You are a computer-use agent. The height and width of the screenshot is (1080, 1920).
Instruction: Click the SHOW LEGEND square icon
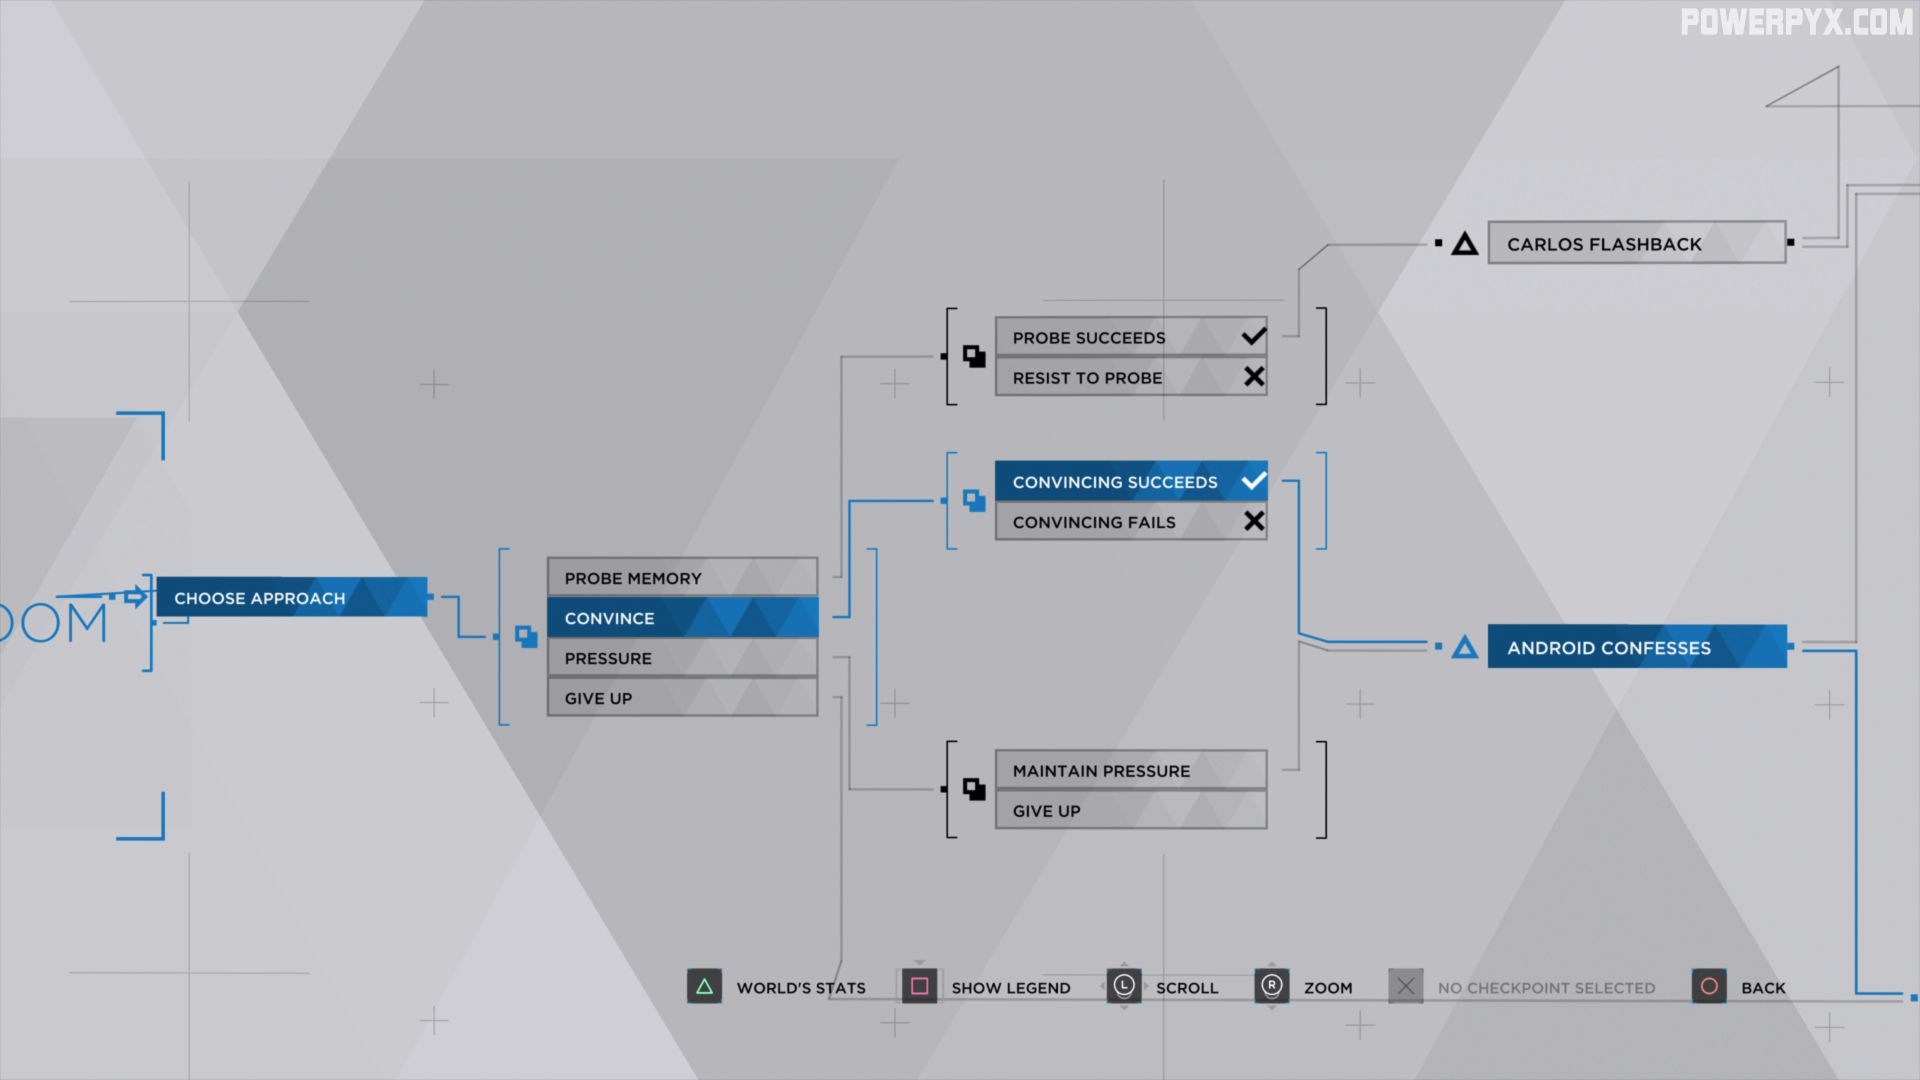919,986
